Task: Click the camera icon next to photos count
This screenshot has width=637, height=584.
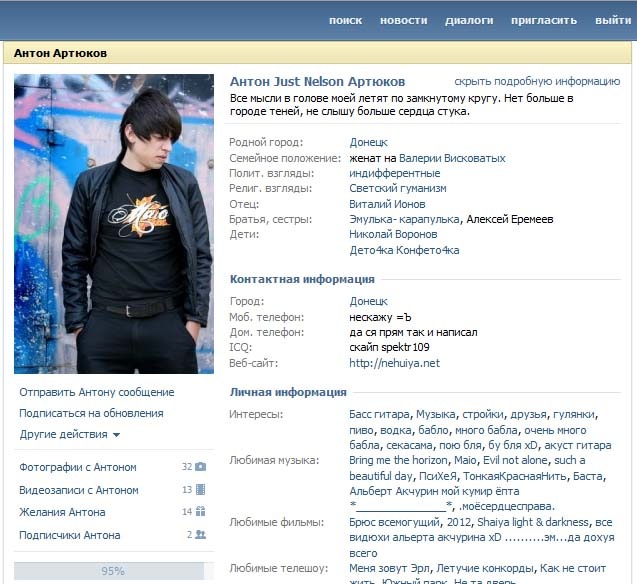Action: click(201, 467)
